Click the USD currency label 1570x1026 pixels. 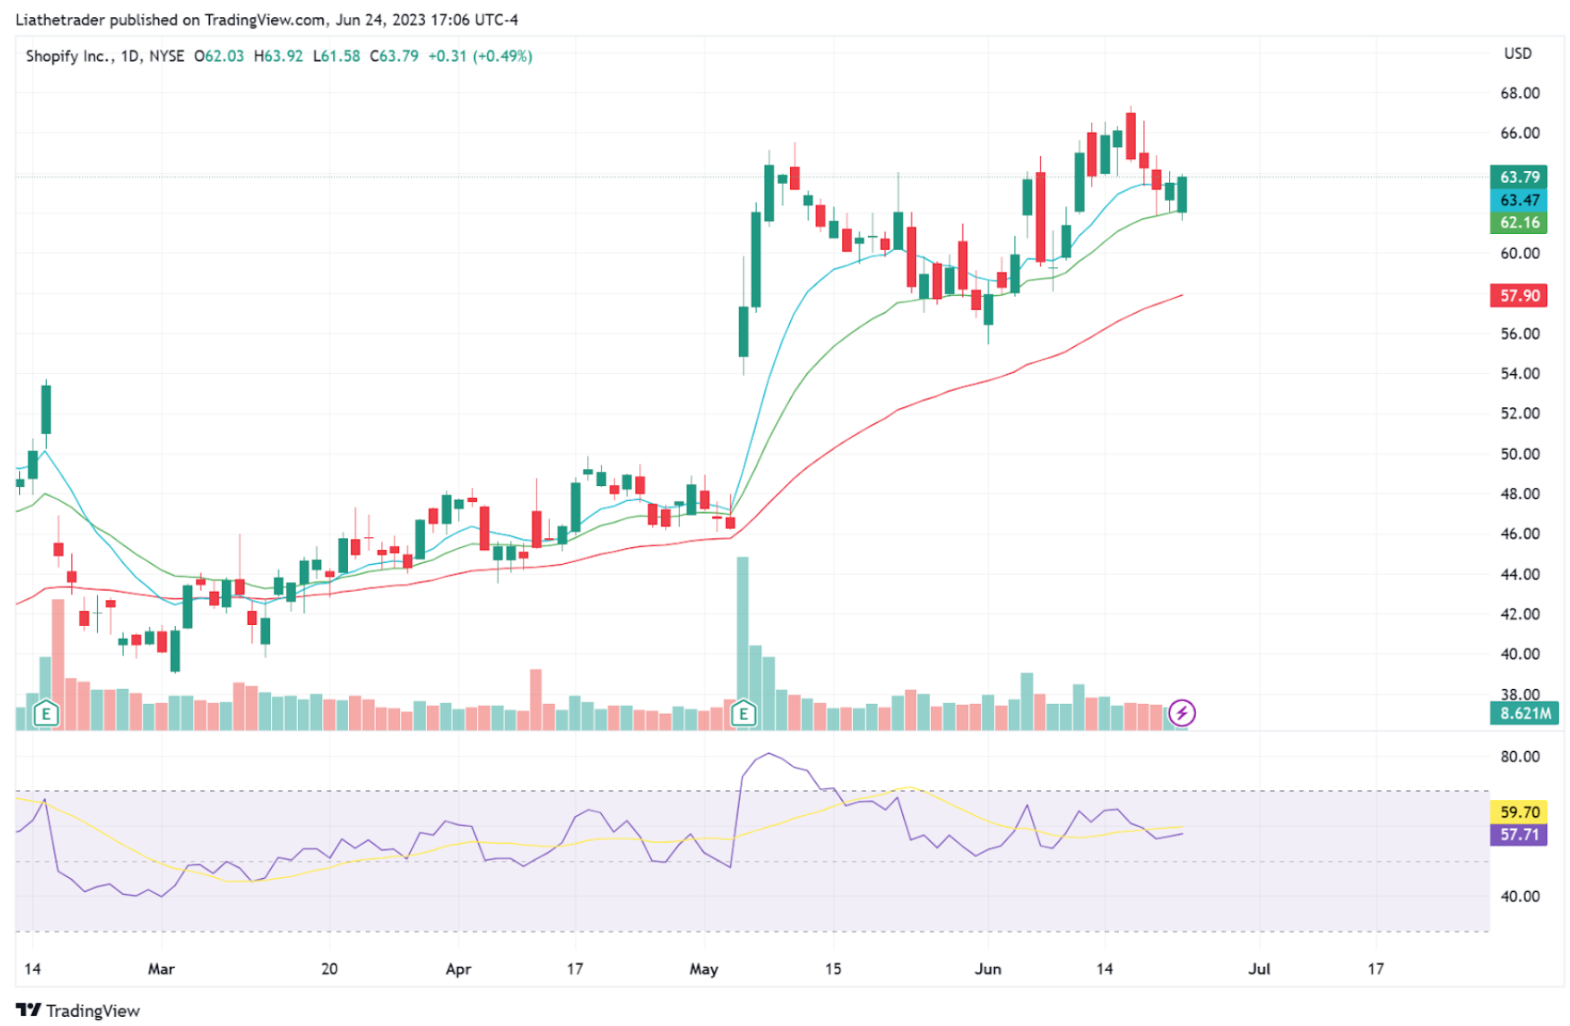[1517, 53]
